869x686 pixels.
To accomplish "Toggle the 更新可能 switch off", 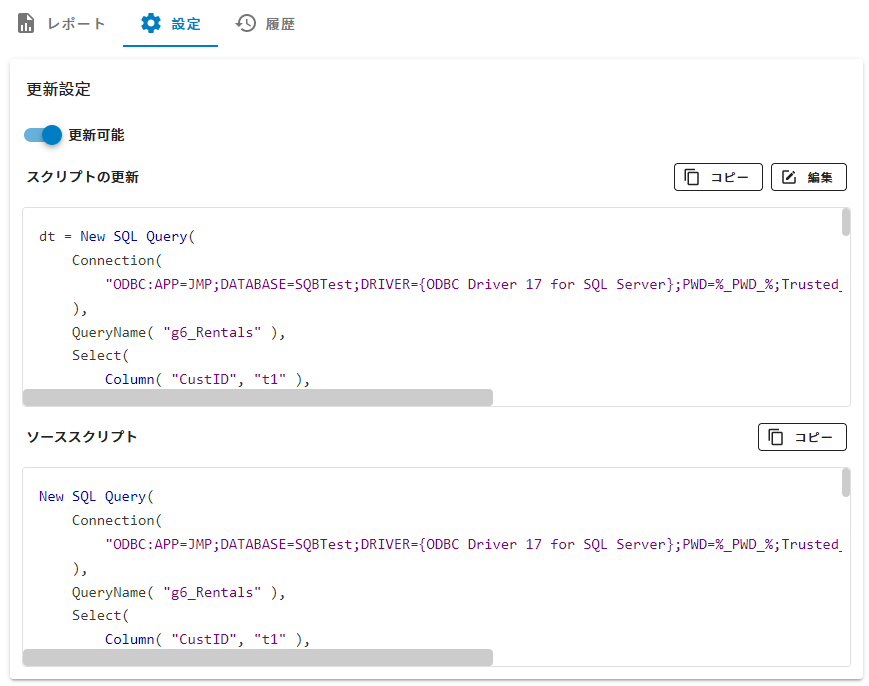I will click(x=44, y=135).
